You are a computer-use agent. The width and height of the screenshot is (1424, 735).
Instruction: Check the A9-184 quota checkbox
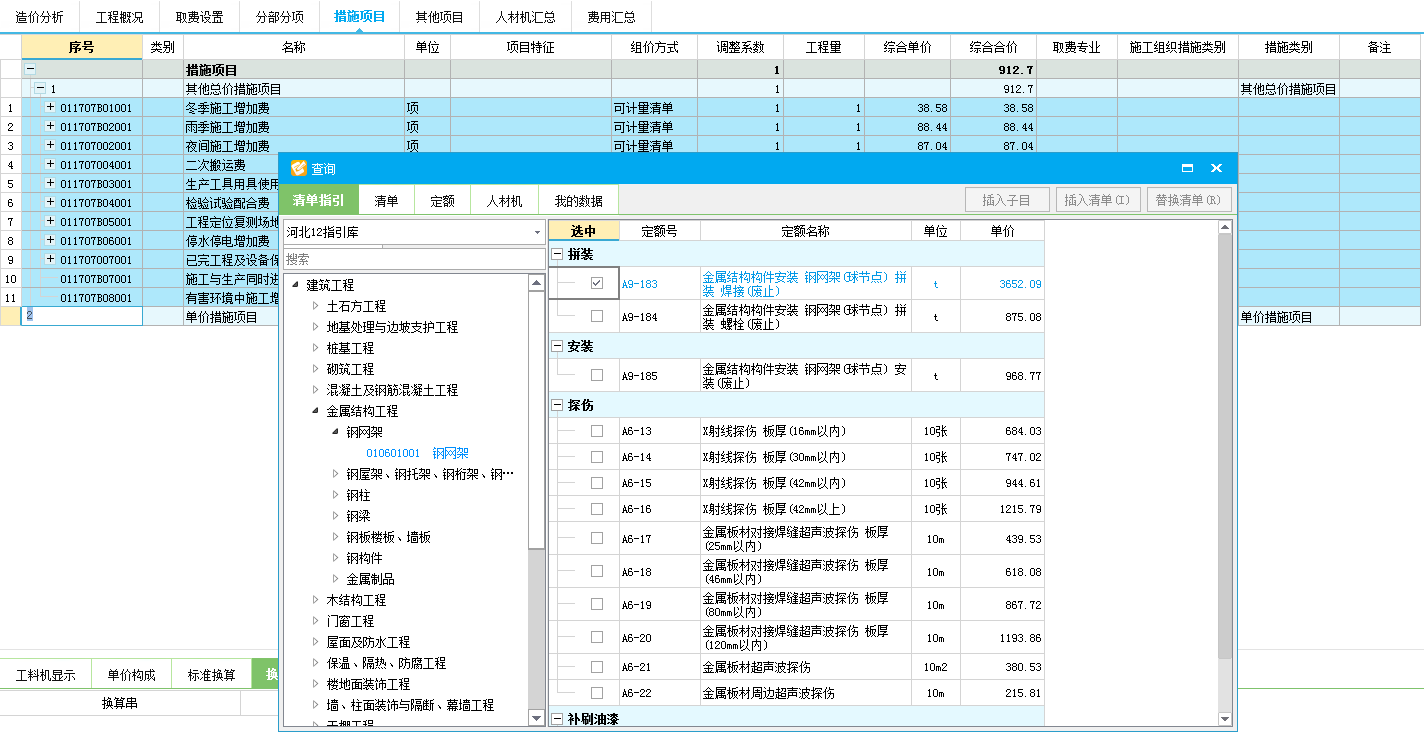597,316
